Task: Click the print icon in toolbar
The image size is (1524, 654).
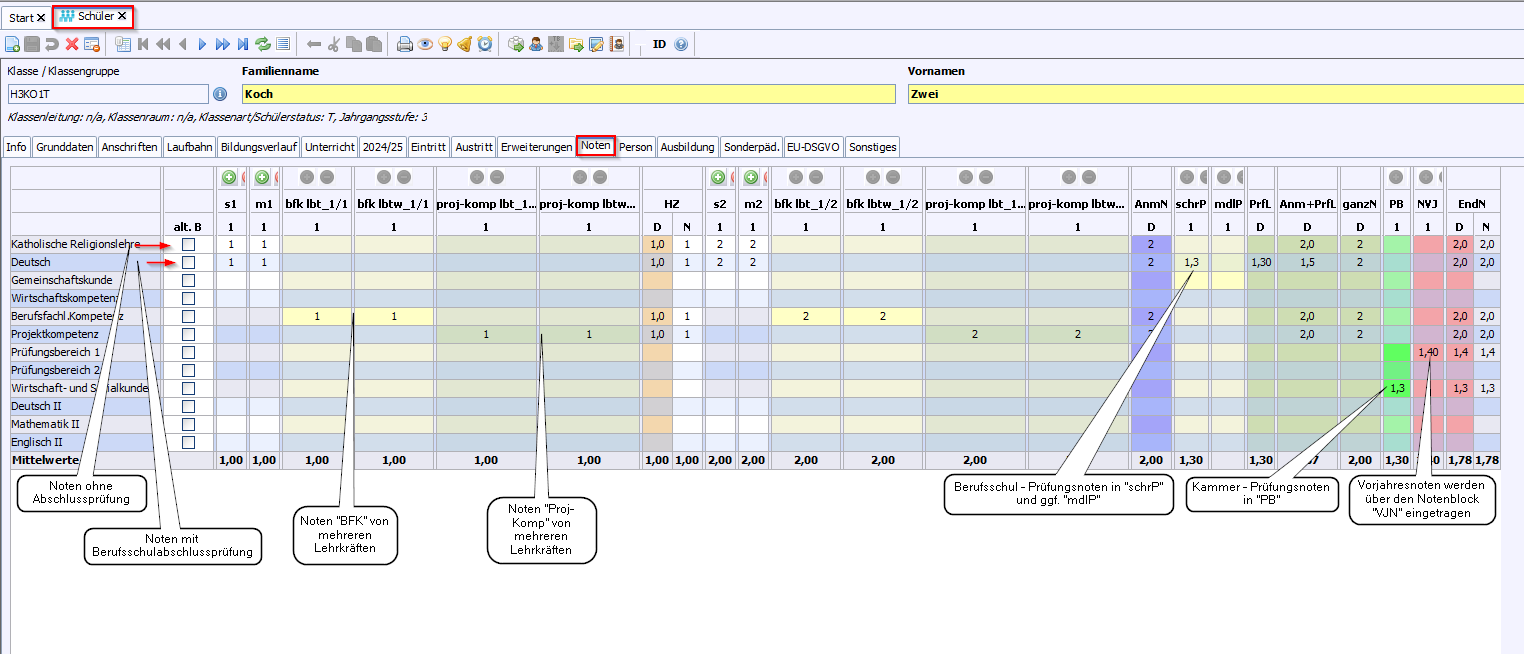Action: (x=405, y=44)
